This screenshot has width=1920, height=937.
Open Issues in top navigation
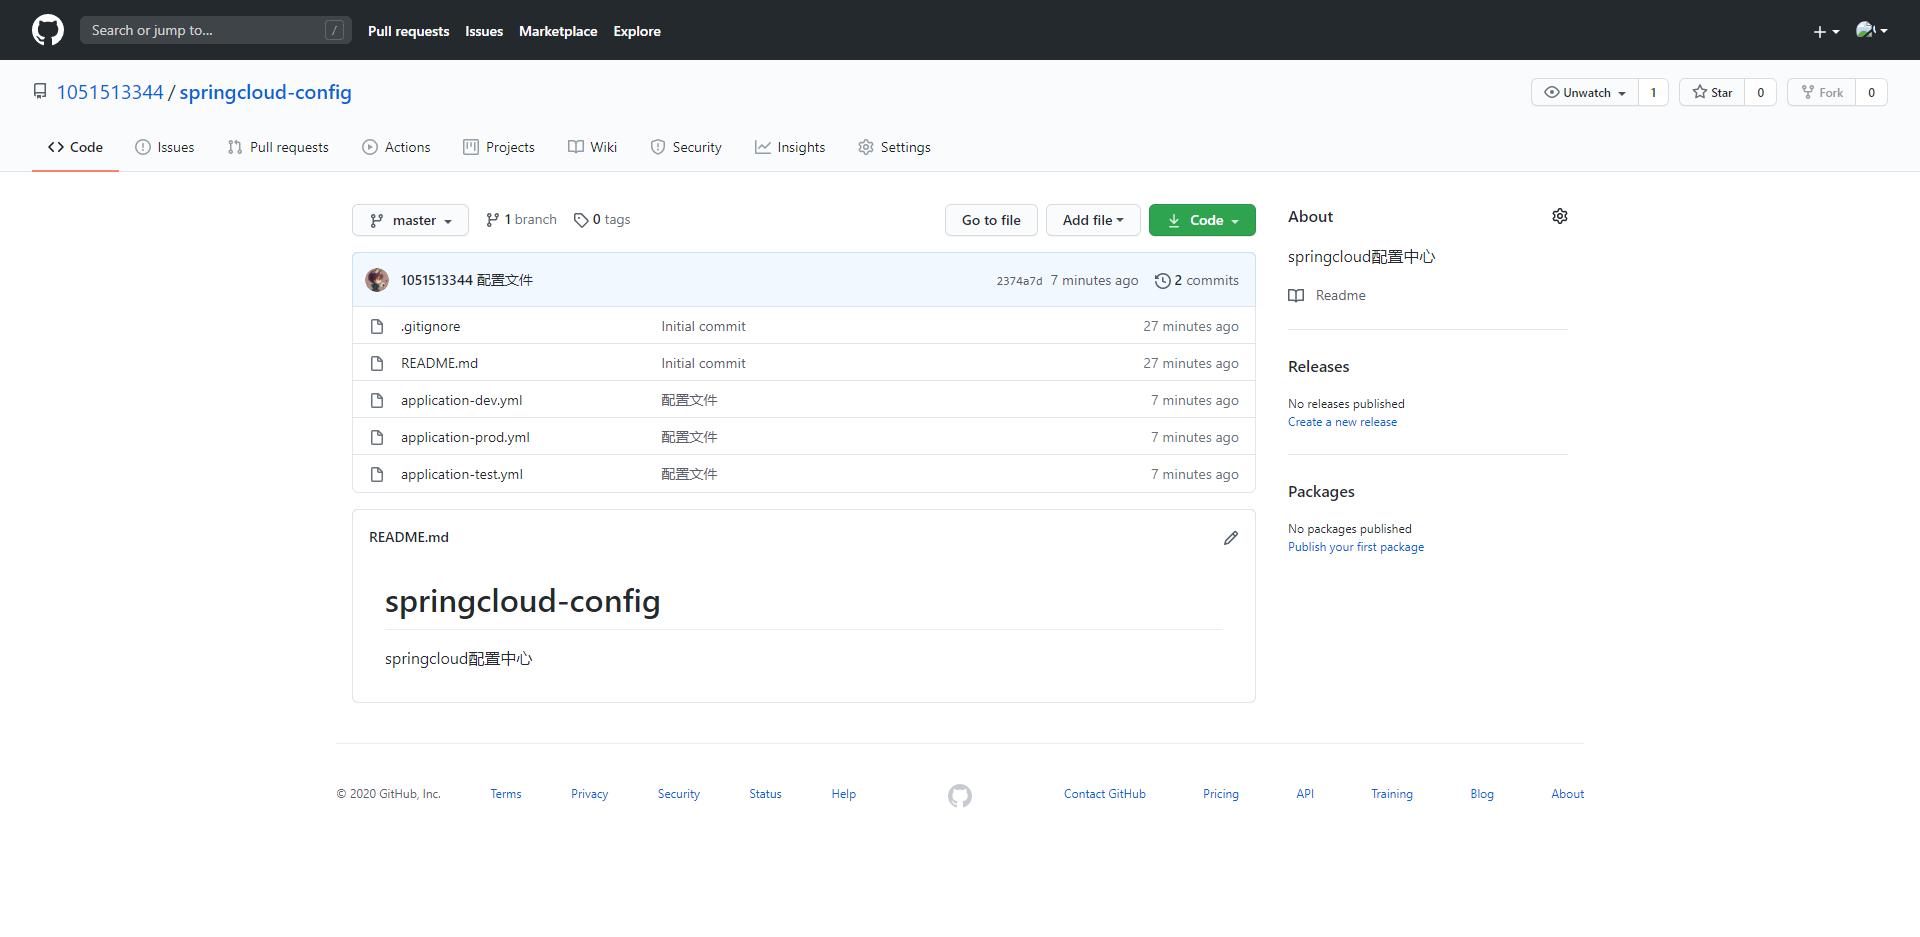[x=484, y=31]
